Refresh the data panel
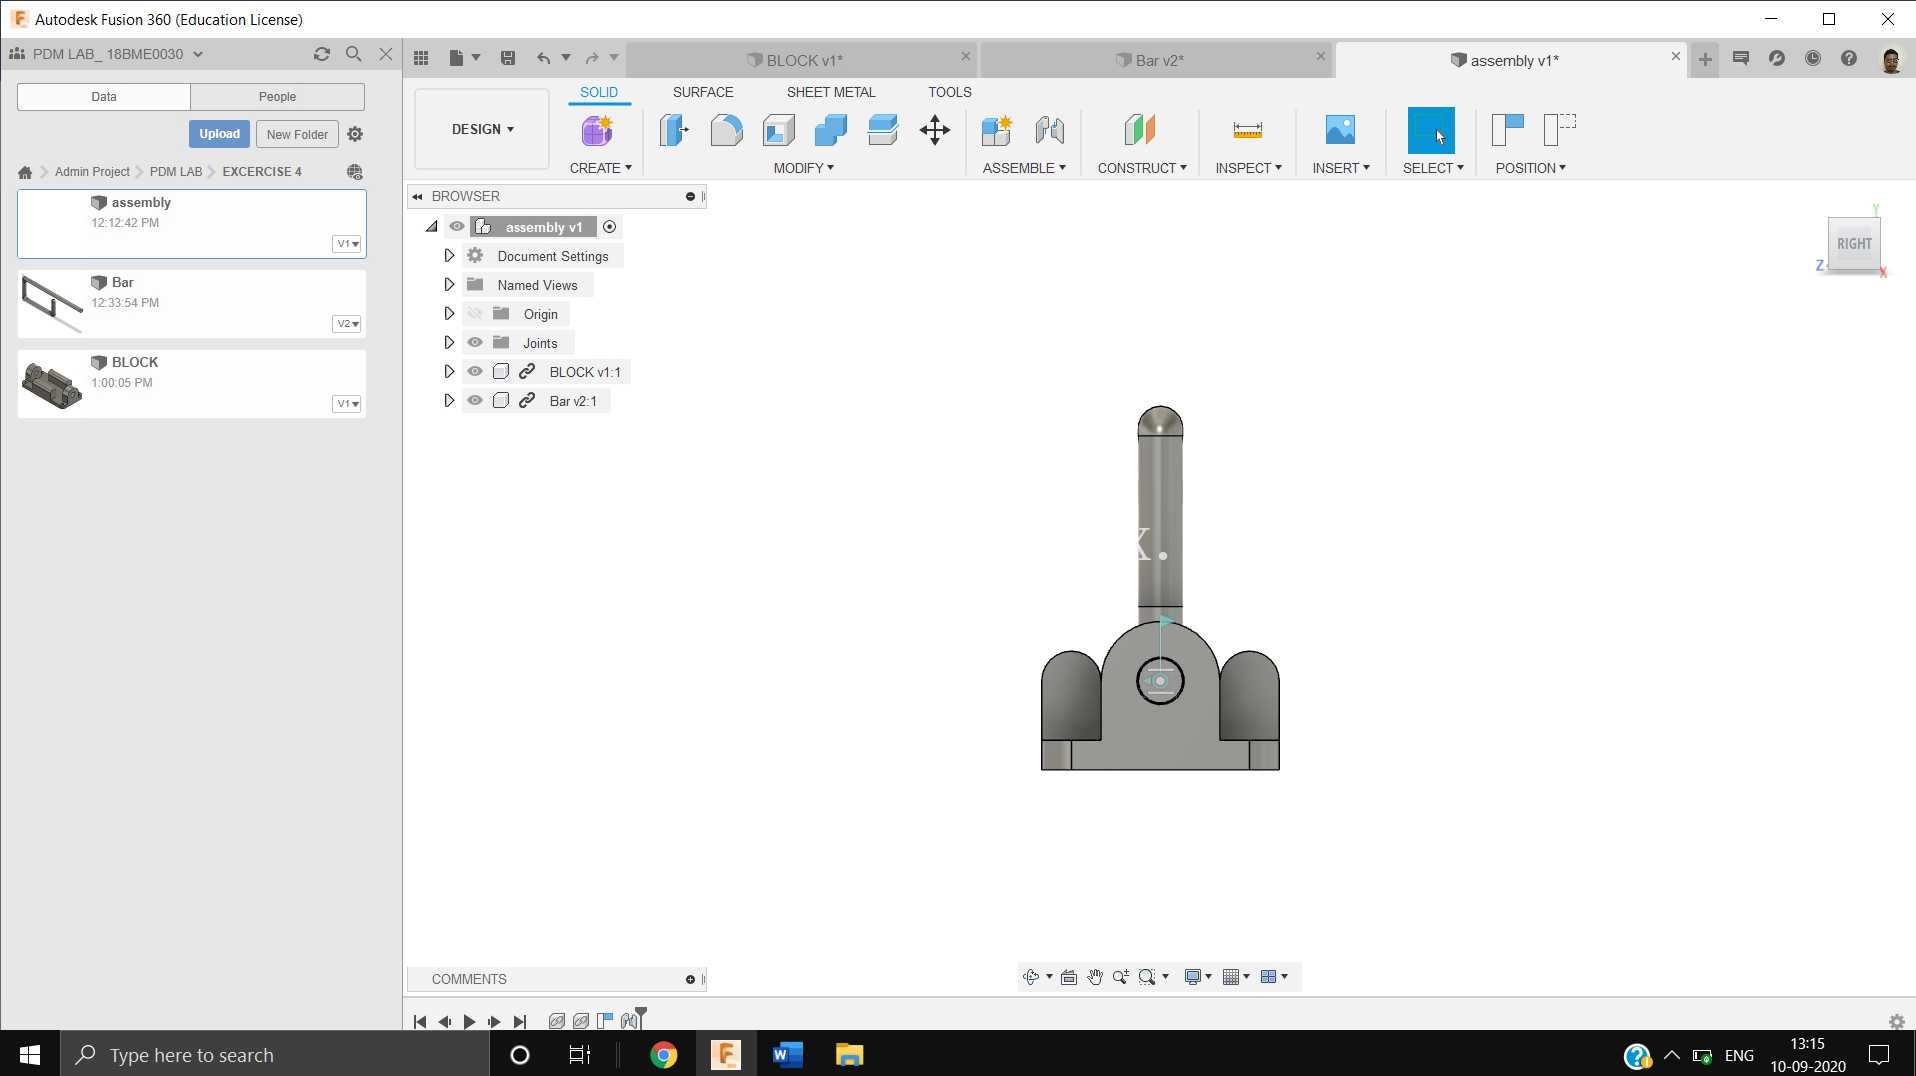The image size is (1916, 1076). (321, 54)
